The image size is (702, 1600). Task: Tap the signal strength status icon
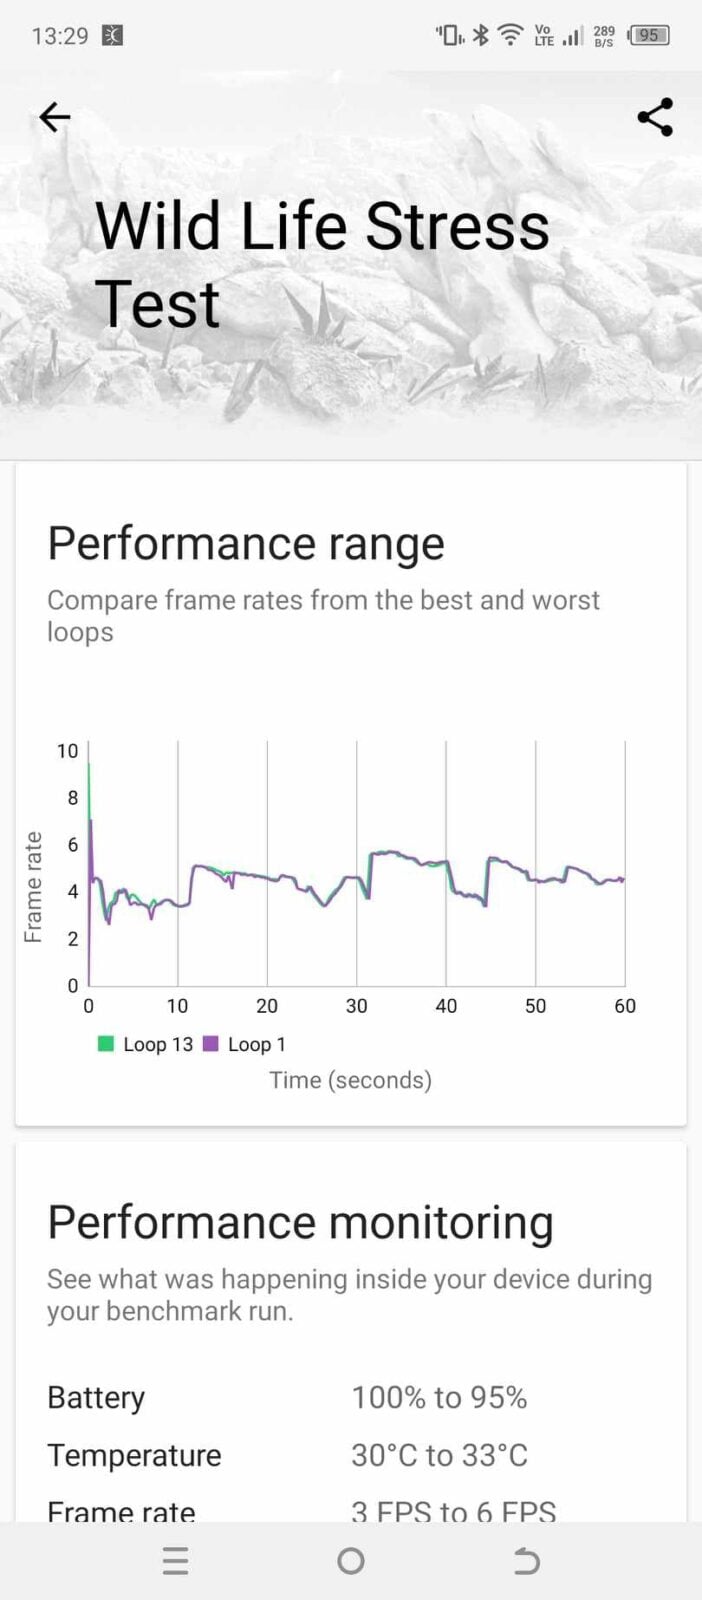click(x=572, y=36)
